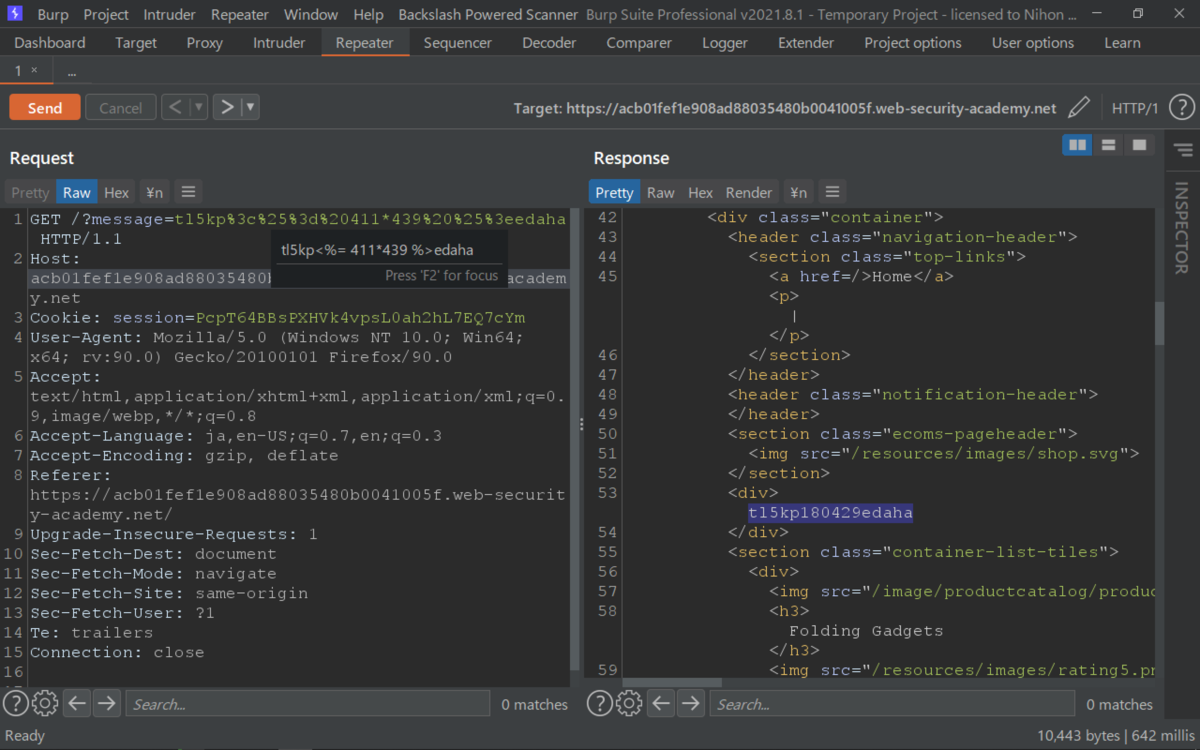Switch to Sequencer tab
Screen dimensions: 1200x750
[458, 43]
